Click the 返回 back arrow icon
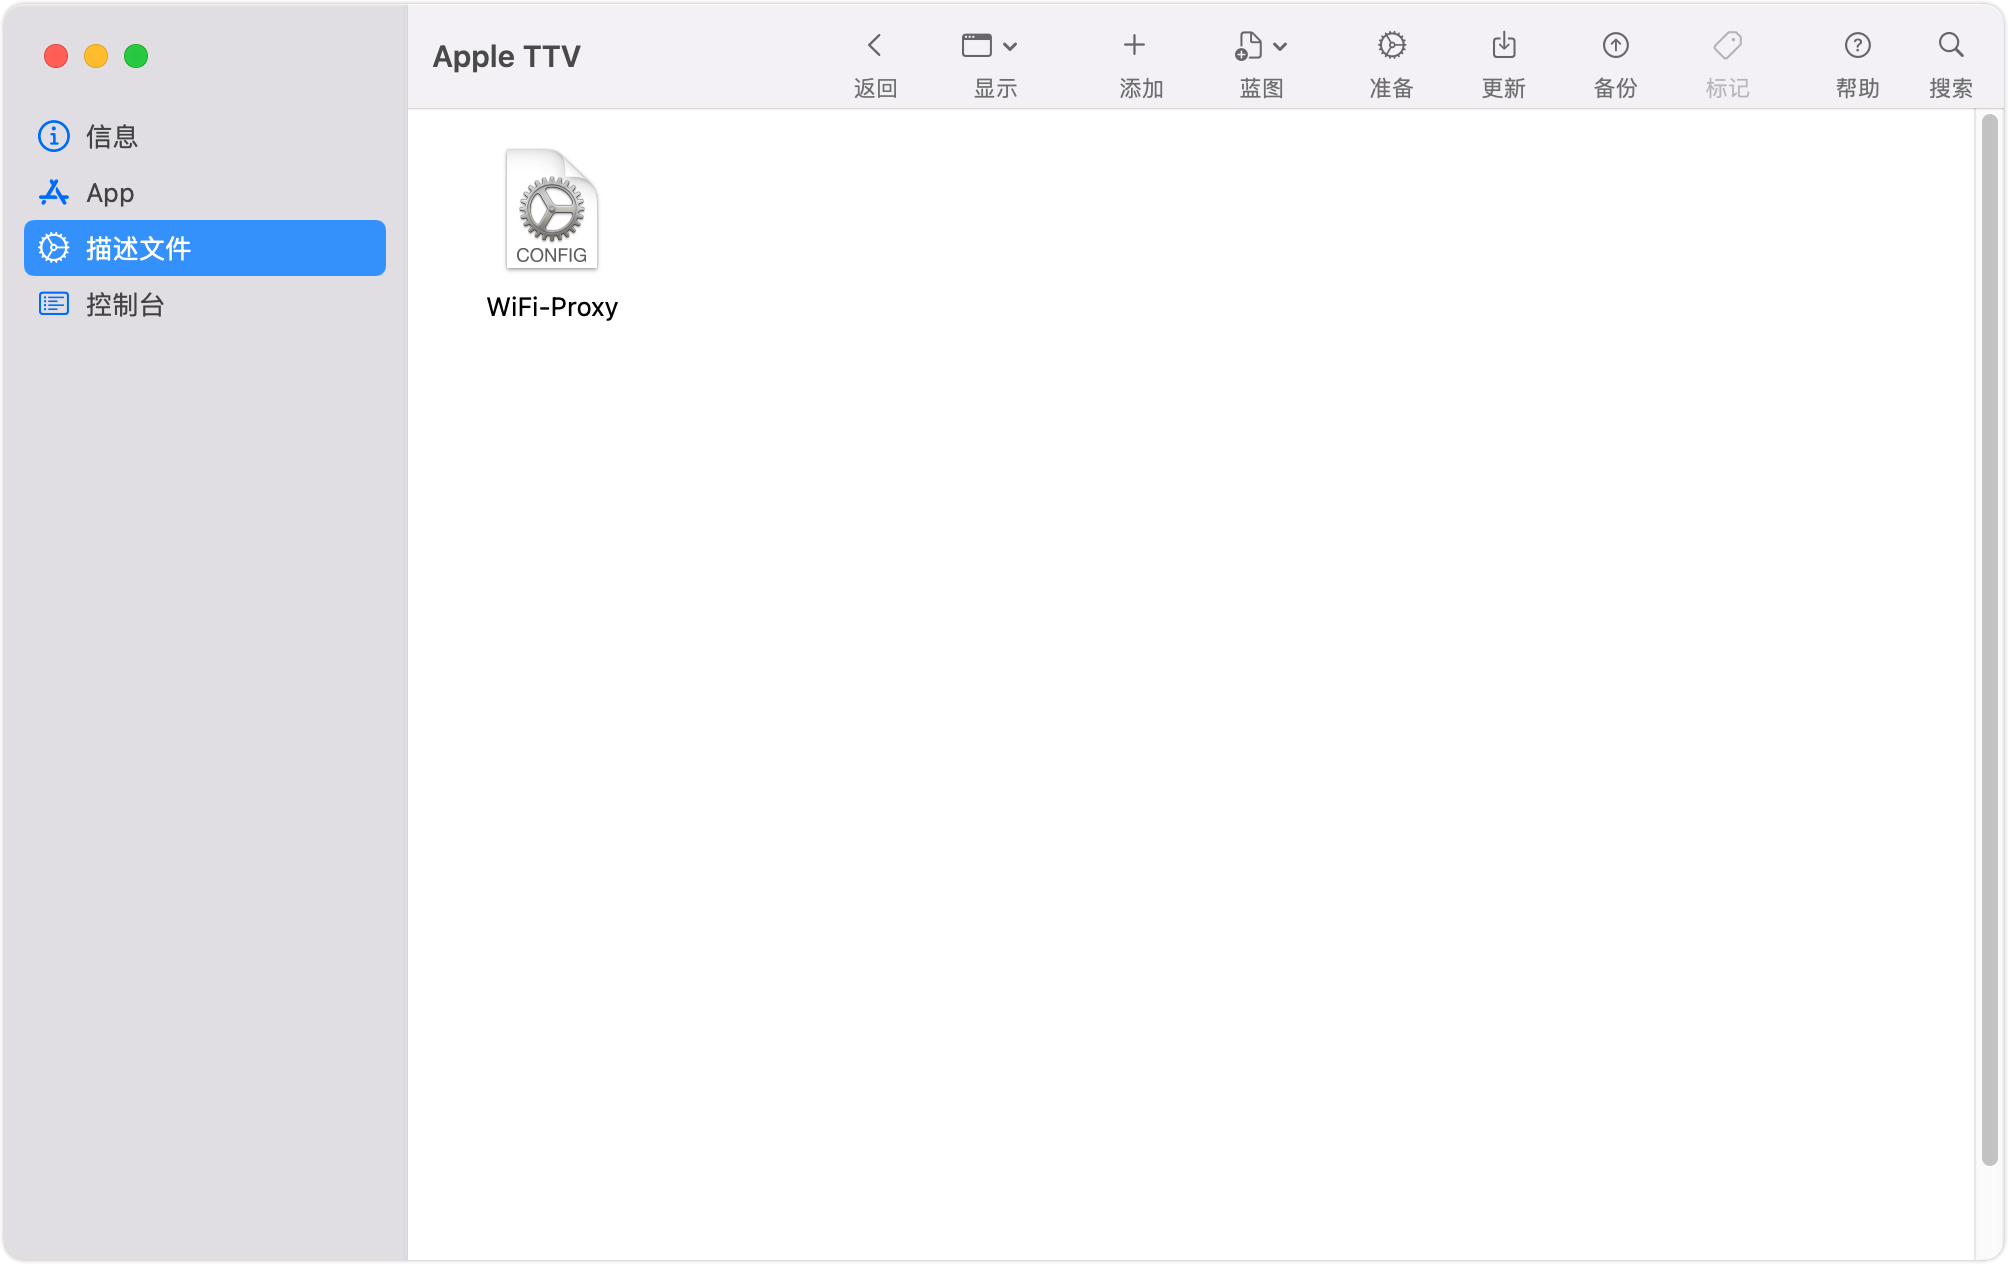The width and height of the screenshot is (2008, 1264). 875,46
